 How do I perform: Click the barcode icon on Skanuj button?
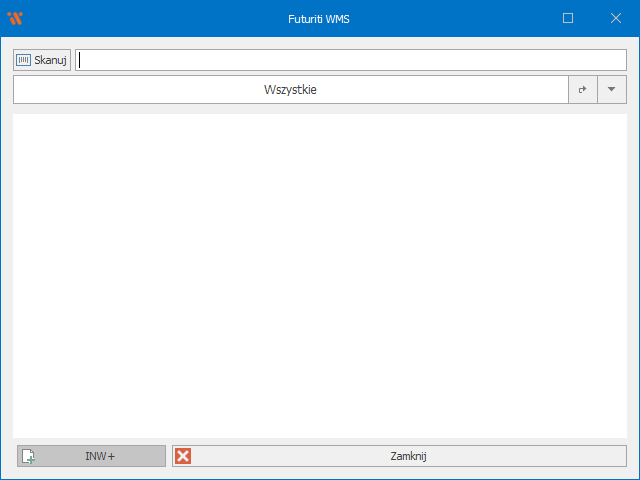pos(23,60)
